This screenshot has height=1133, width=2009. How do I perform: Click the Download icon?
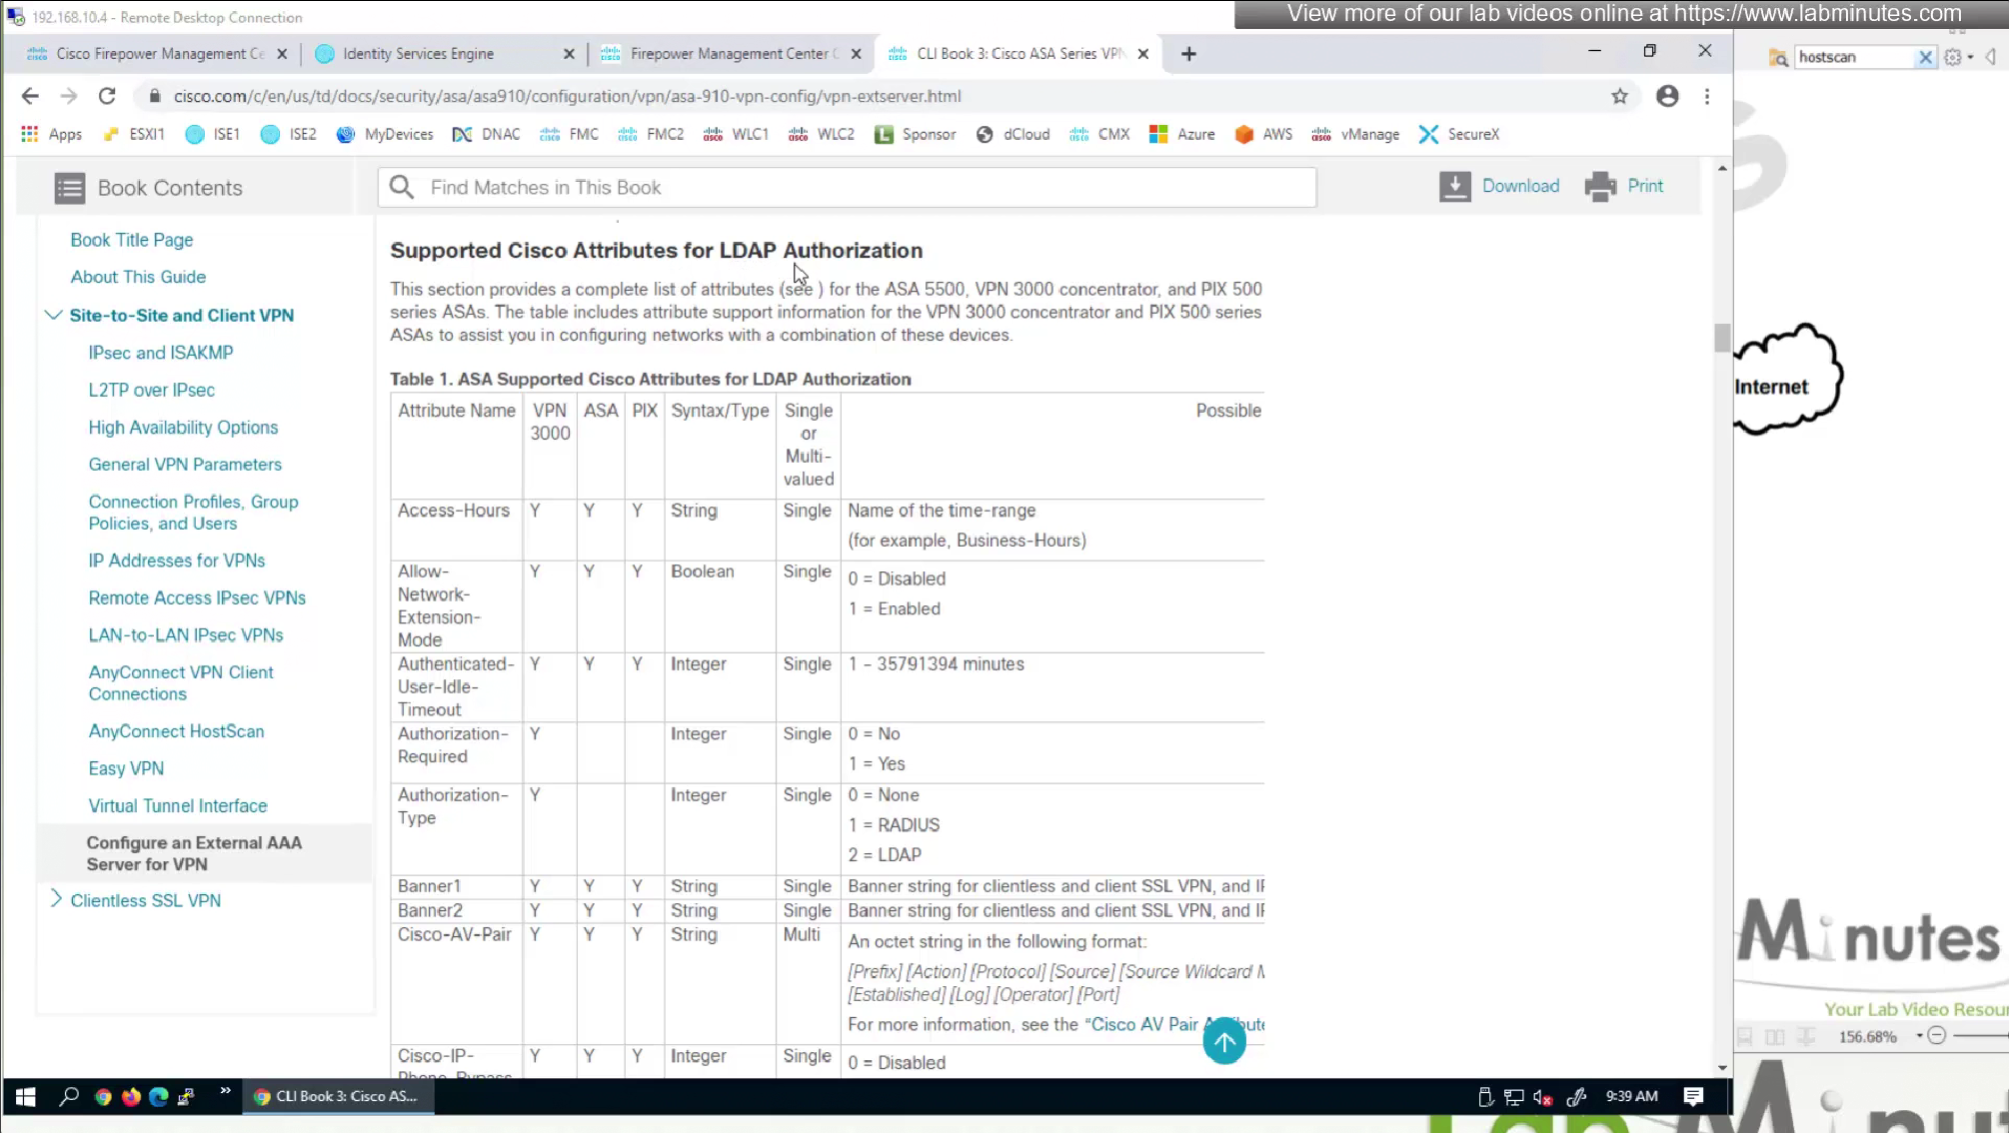1455,187
